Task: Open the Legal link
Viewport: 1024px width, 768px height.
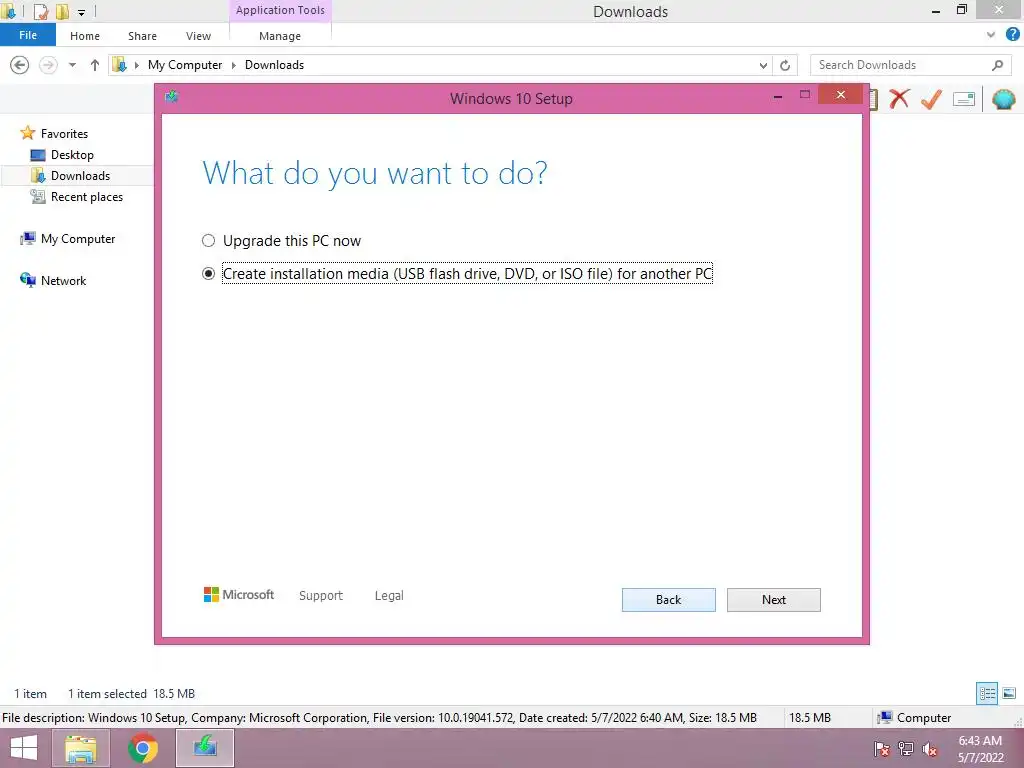Action: pos(389,596)
